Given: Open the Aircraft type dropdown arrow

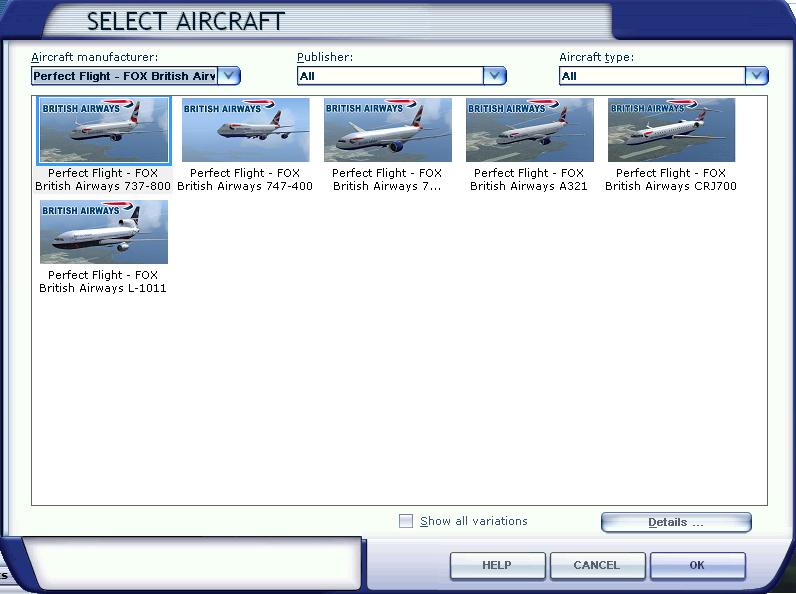Looking at the screenshot, I should click(757, 76).
